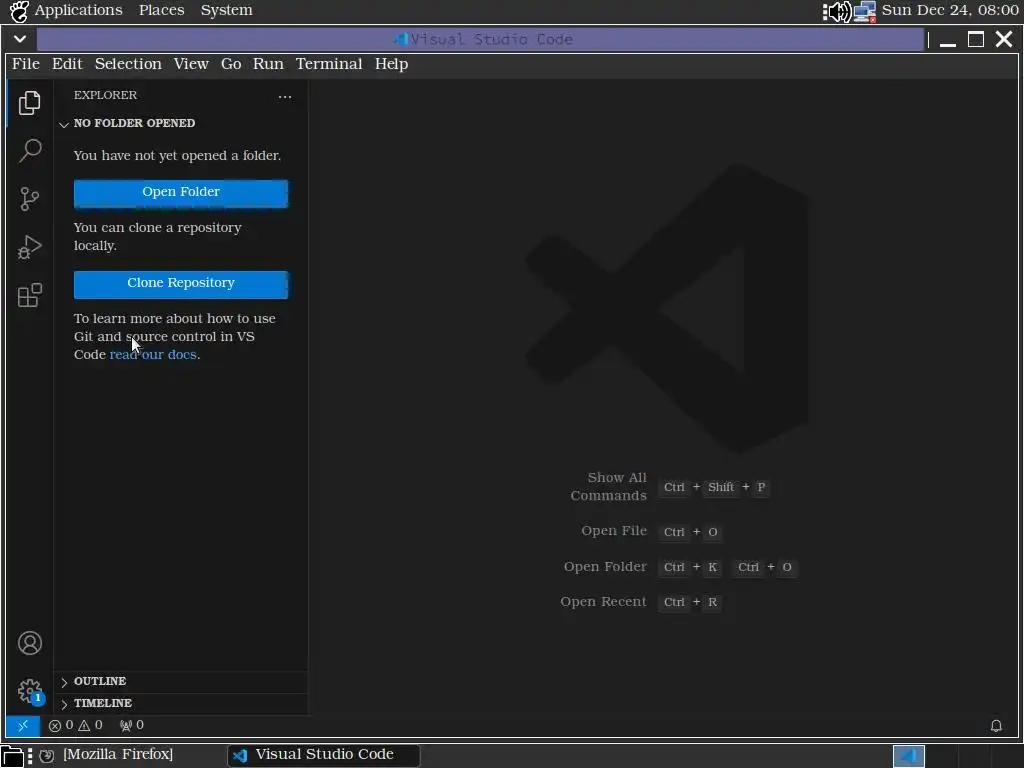The height and width of the screenshot is (768, 1024).
Task: Open the Applications menu in top panel
Action: (x=78, y=10)
